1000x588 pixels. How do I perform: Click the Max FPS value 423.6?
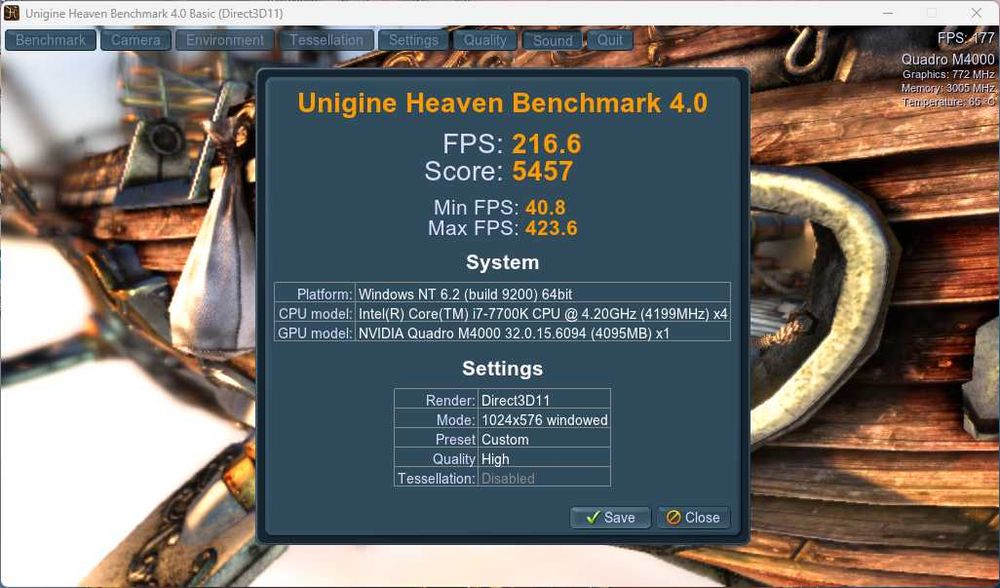[x=551, y=228]
